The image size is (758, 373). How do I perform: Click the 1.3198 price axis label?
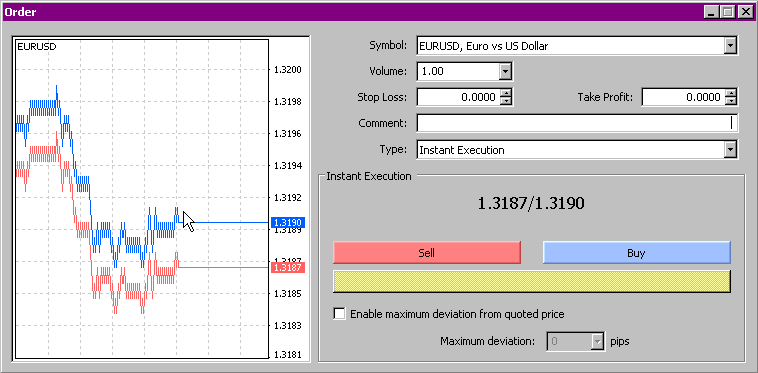(288, 102)
